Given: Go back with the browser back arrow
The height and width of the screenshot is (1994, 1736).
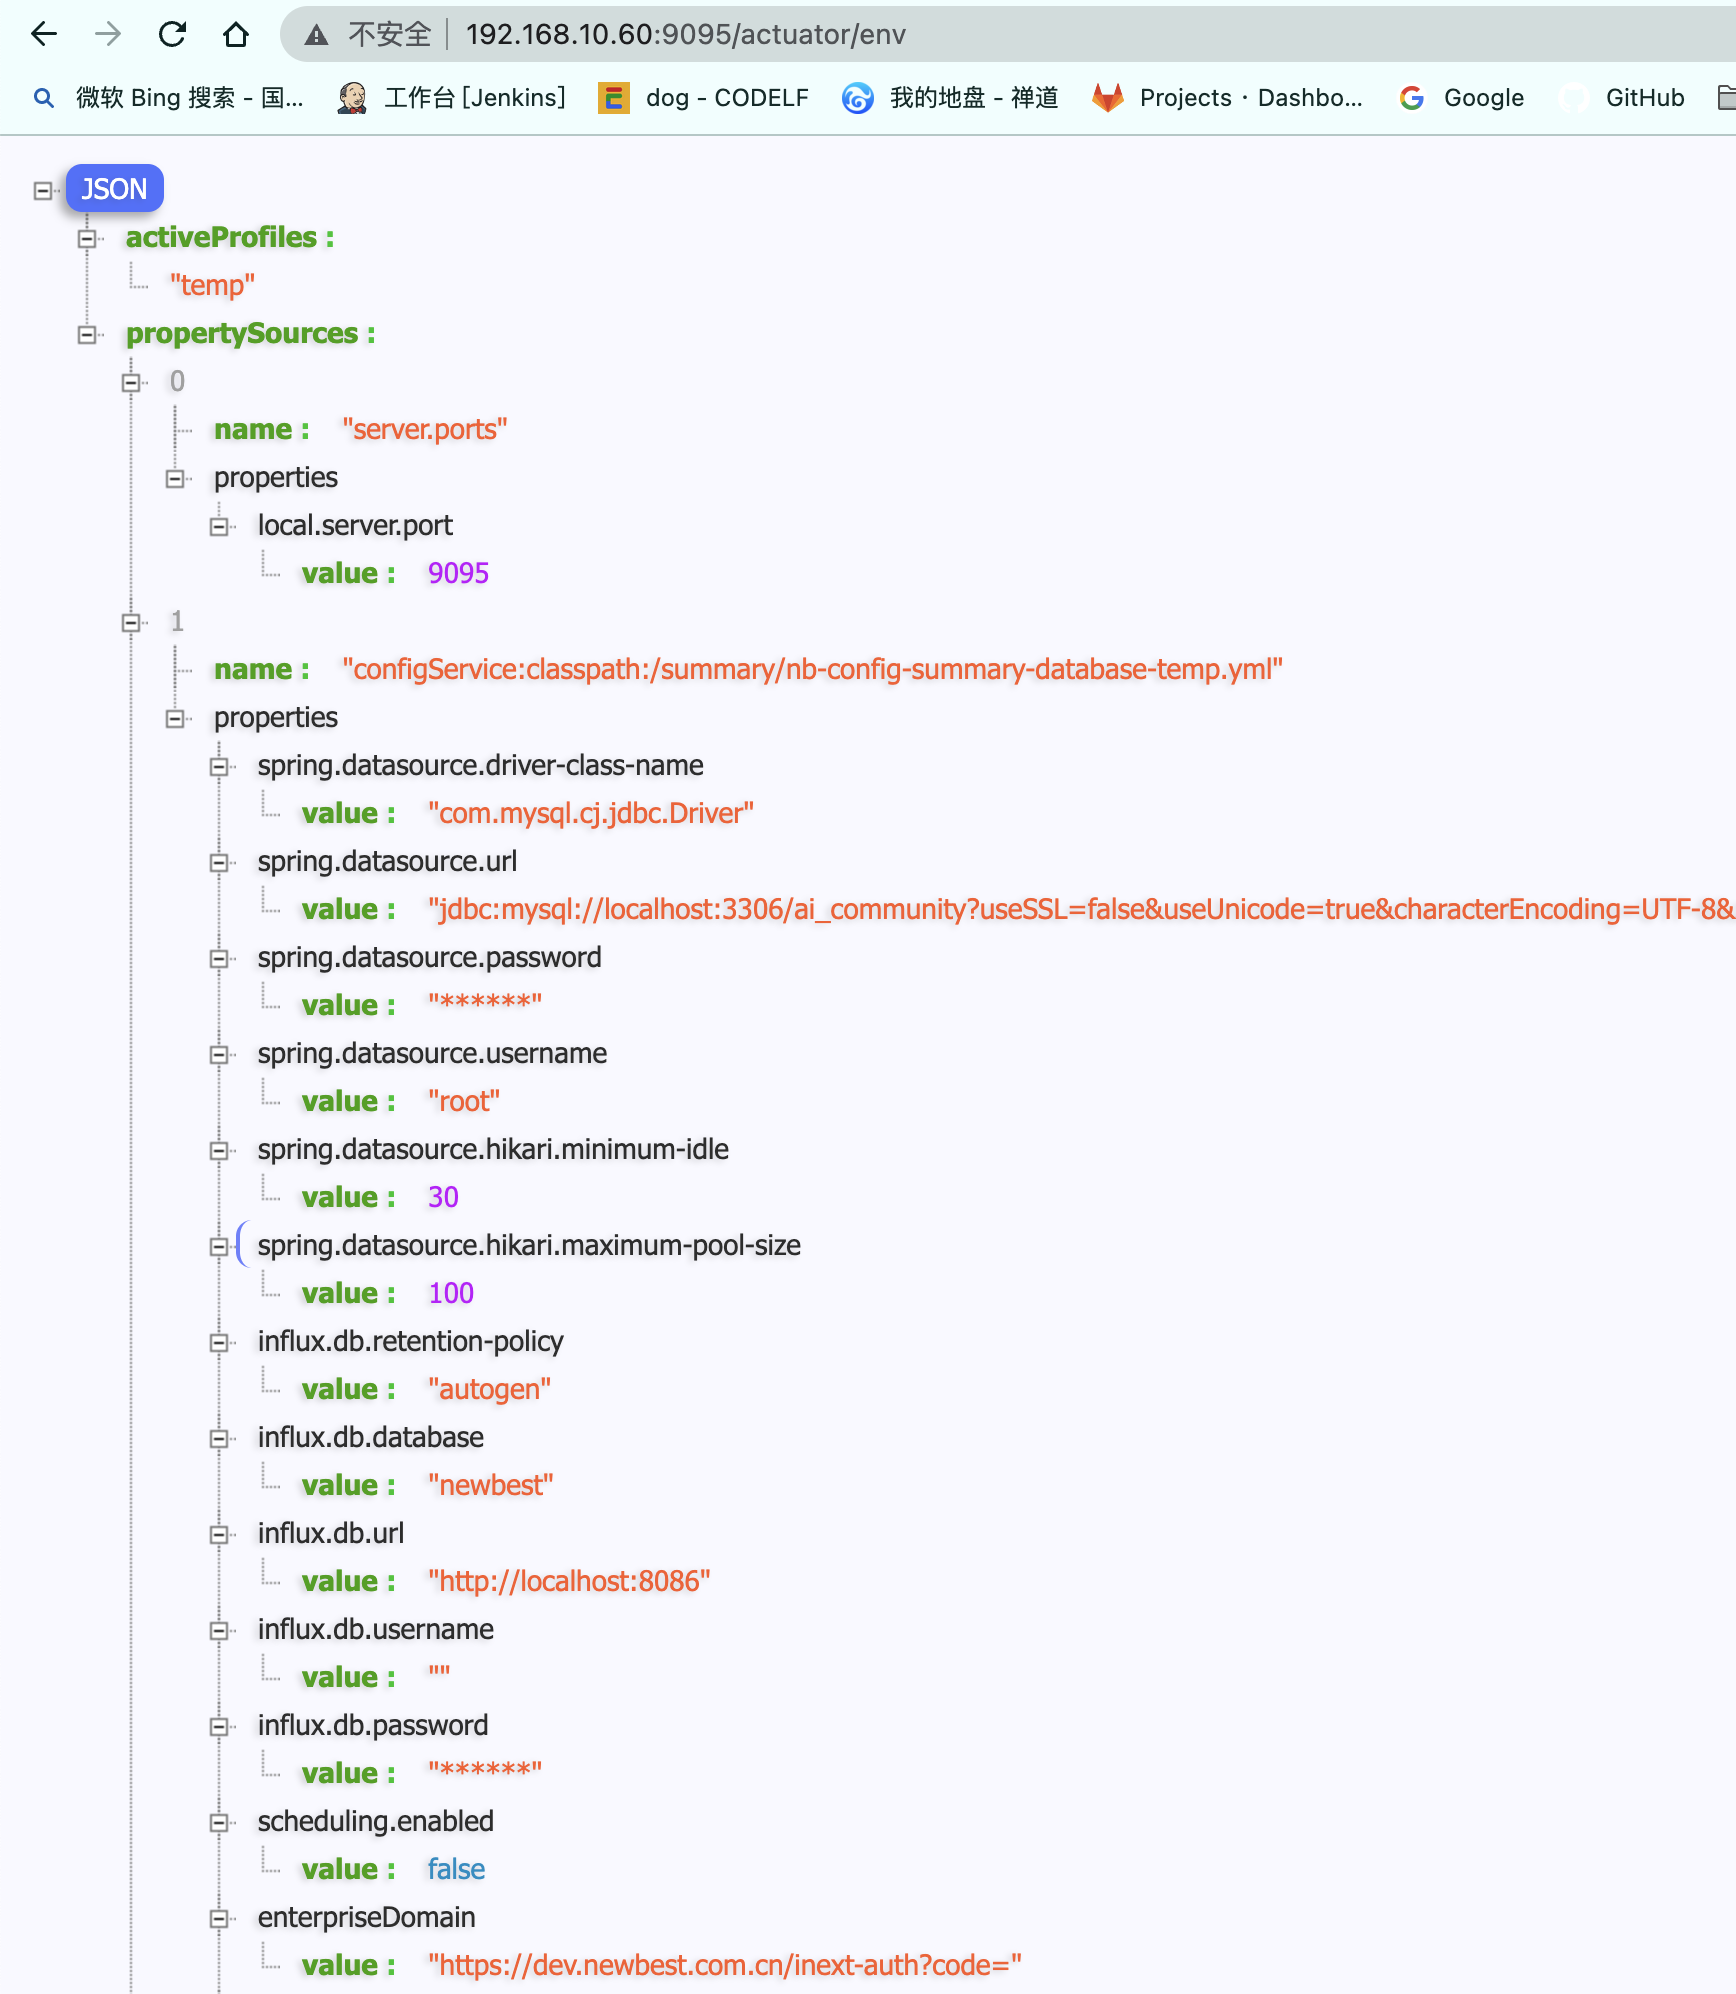Looking at the screenshot, I should (x=44, y=34).
